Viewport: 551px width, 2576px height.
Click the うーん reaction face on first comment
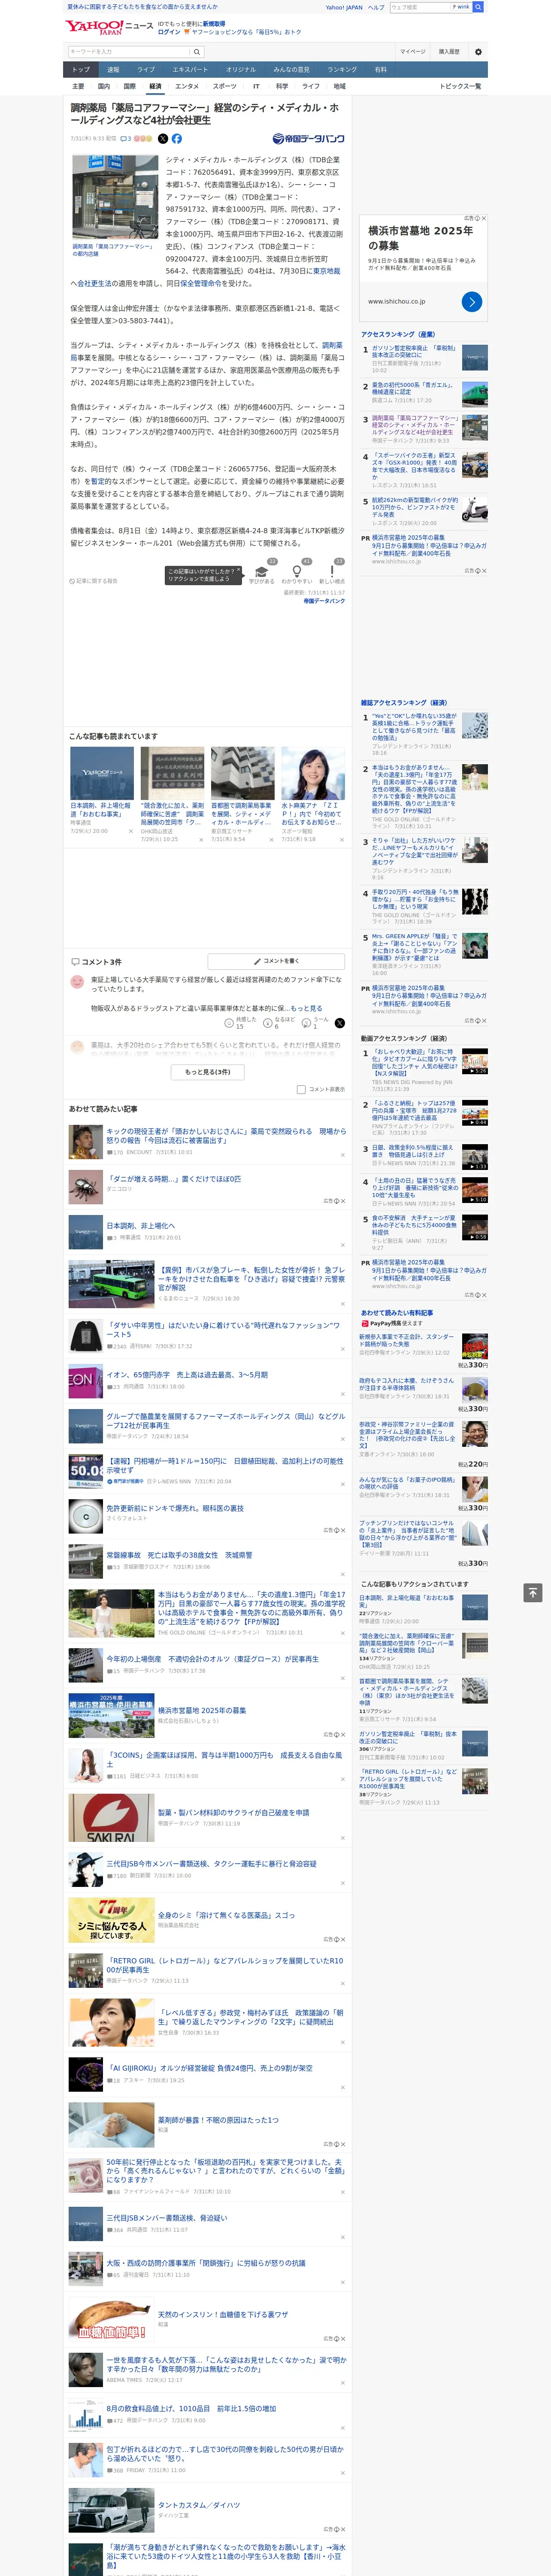point(306,1023)
